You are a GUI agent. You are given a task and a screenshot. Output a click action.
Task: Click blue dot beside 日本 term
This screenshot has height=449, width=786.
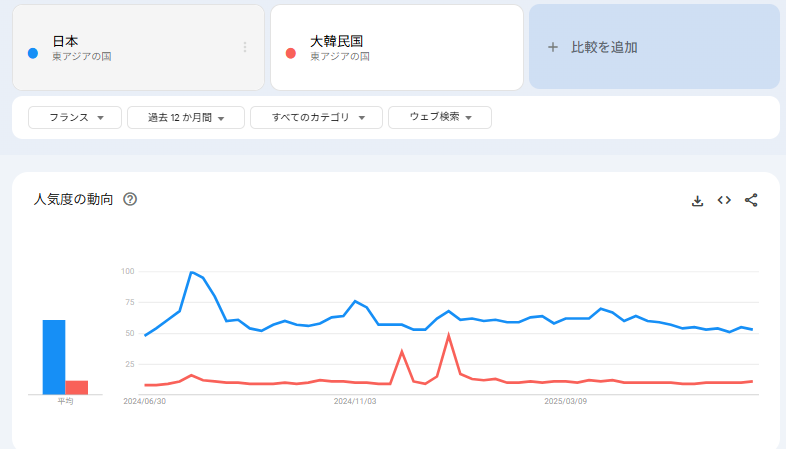[33, 53]
